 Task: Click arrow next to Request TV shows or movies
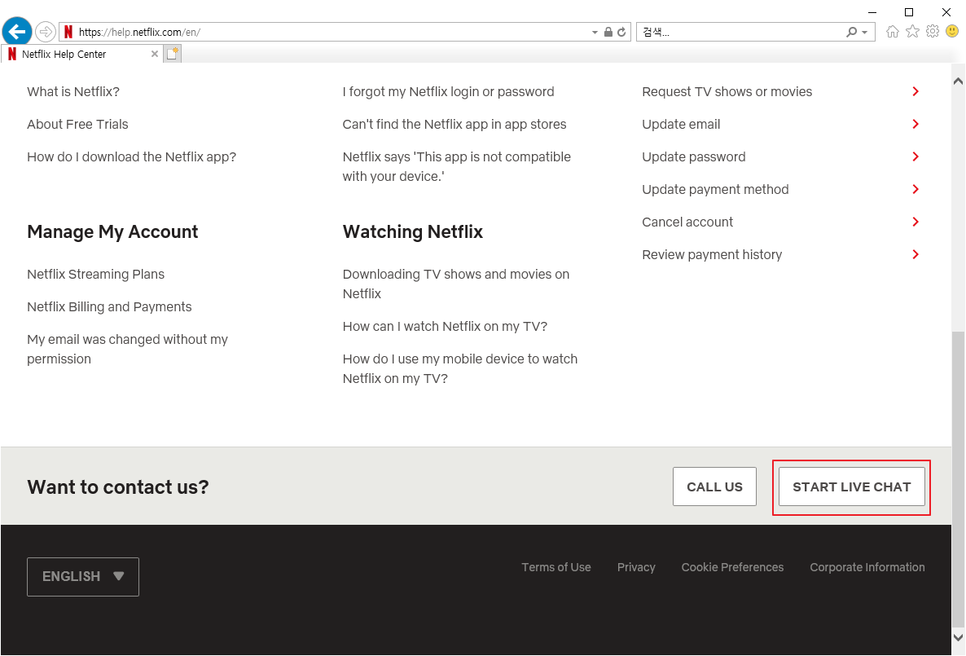[915, 92]
